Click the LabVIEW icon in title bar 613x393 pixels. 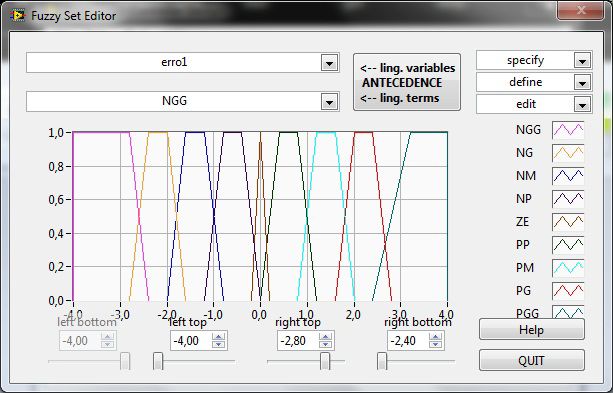pos(18,16)
